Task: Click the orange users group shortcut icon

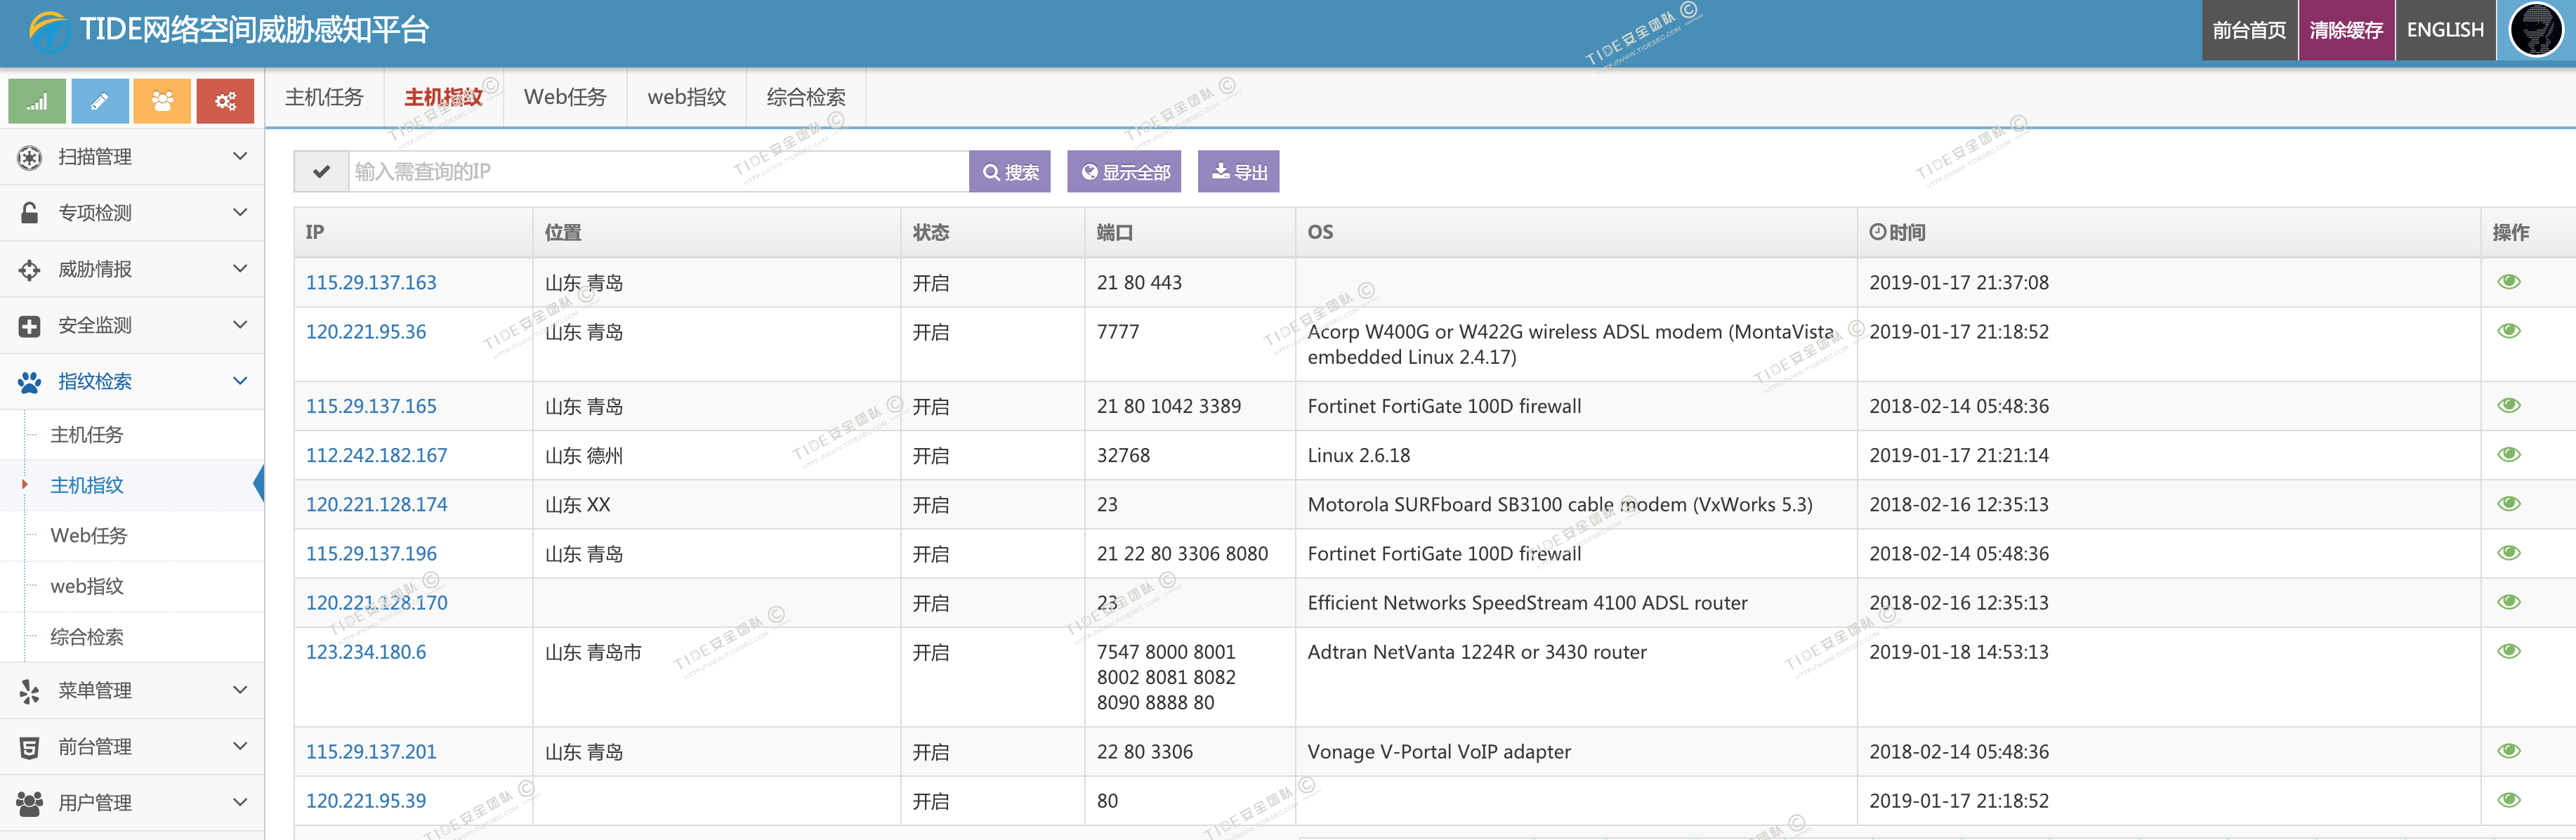Action: point(162,101)
